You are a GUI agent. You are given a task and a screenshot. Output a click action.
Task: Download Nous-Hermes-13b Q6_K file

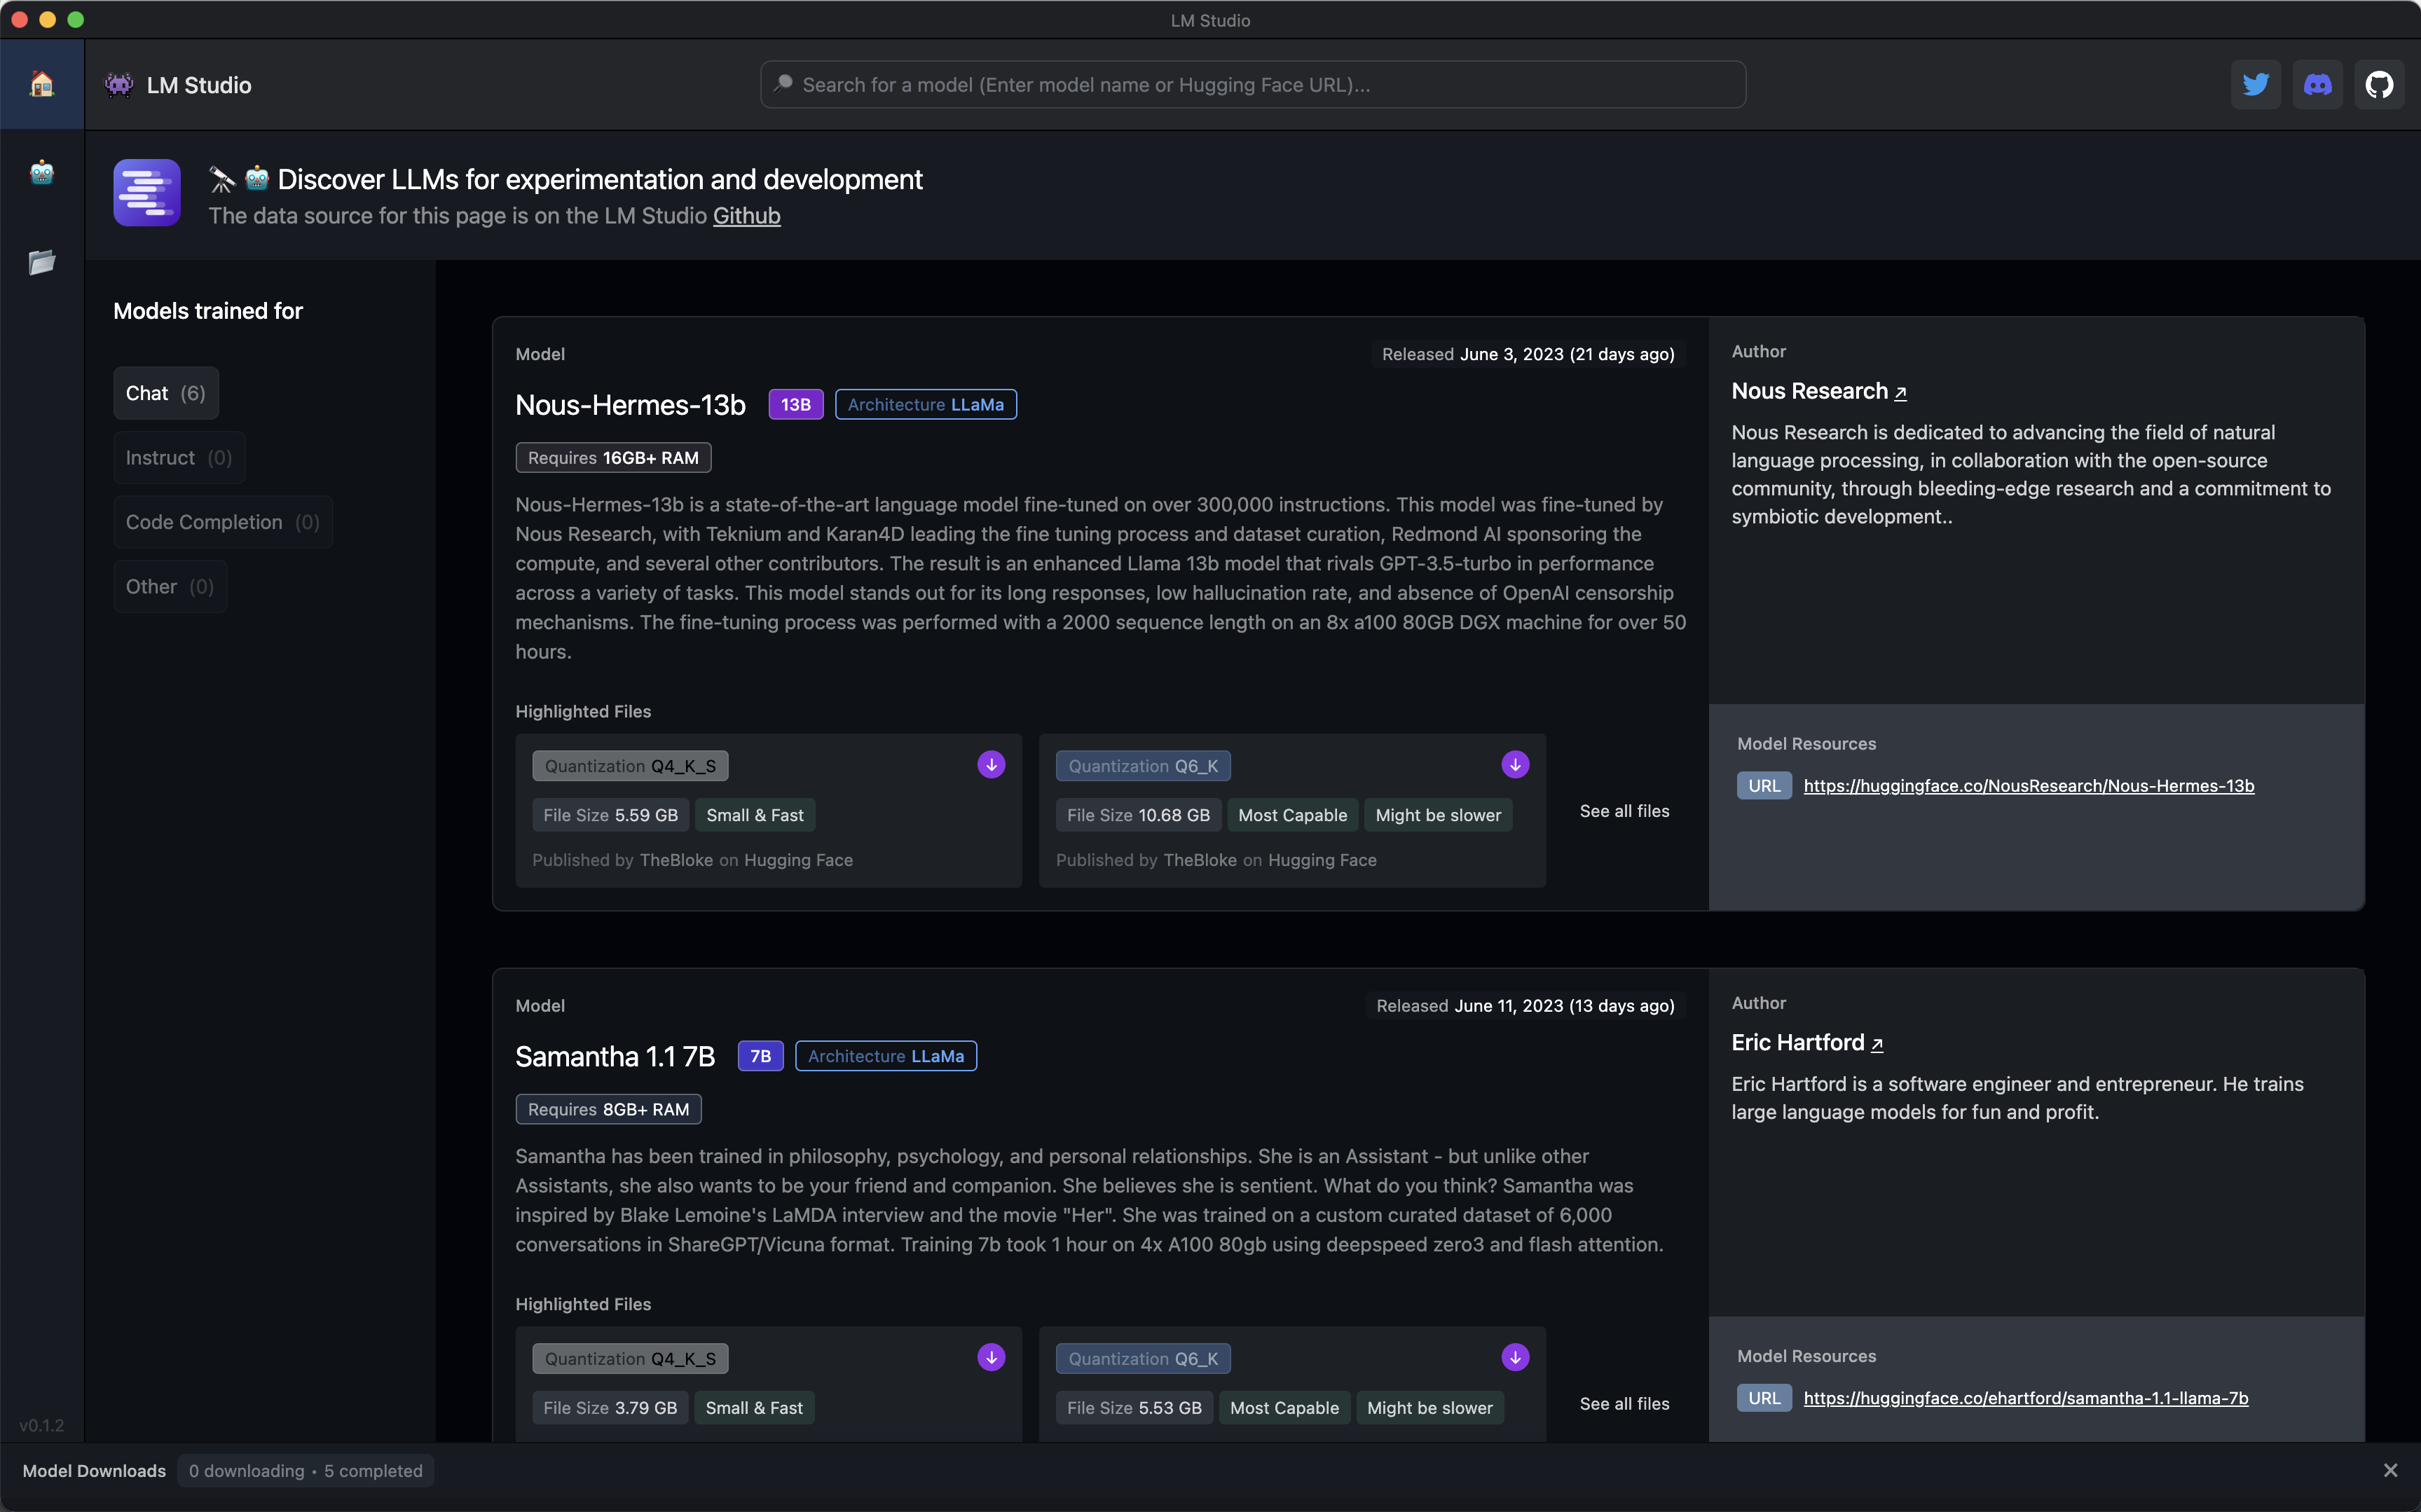coord(1515,765)
